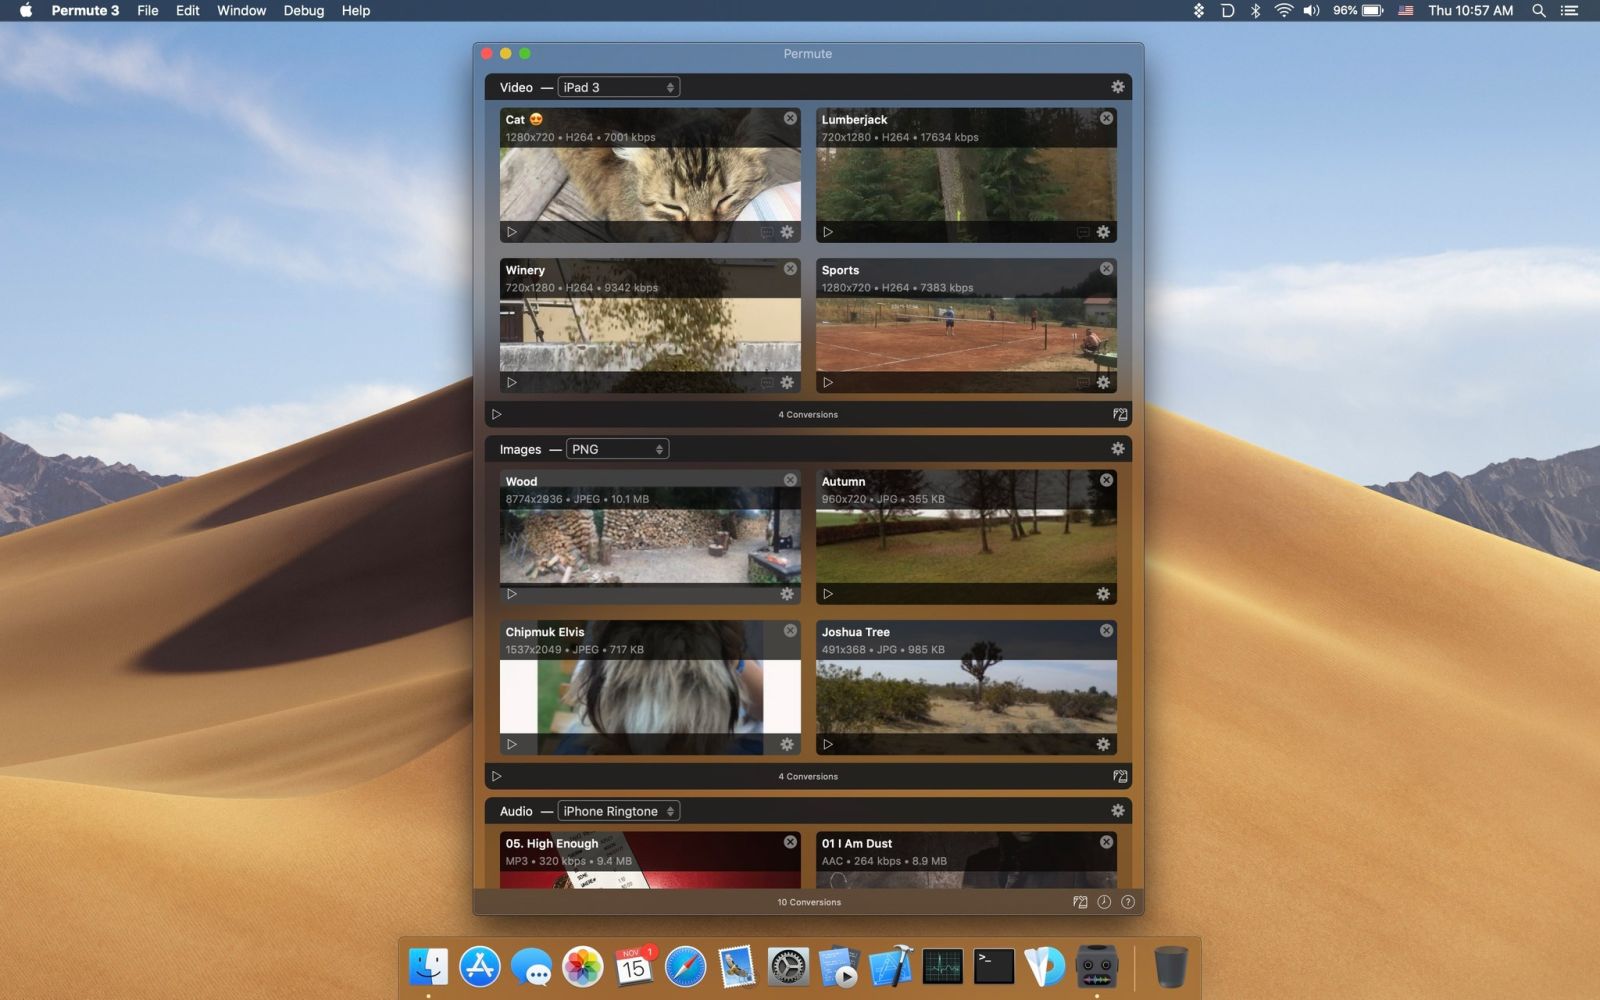Open settings gear for the Images section

(x=1118, y=449)
